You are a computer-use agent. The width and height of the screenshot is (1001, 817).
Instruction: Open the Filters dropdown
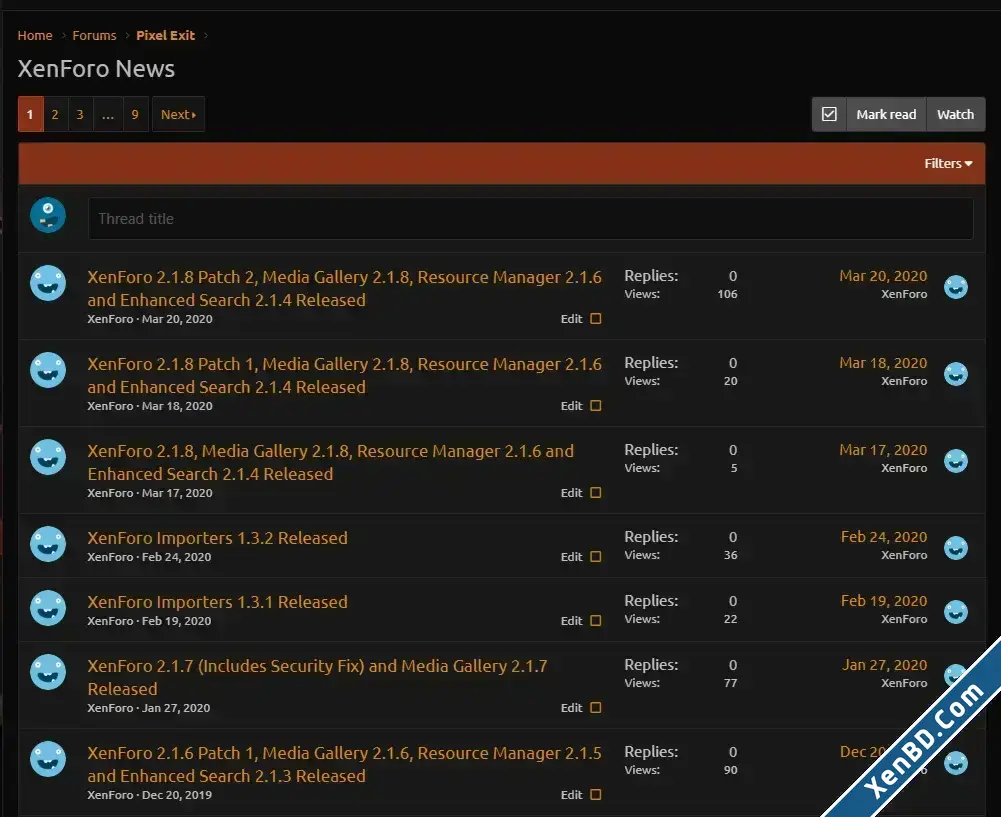[x=948, y=163]
